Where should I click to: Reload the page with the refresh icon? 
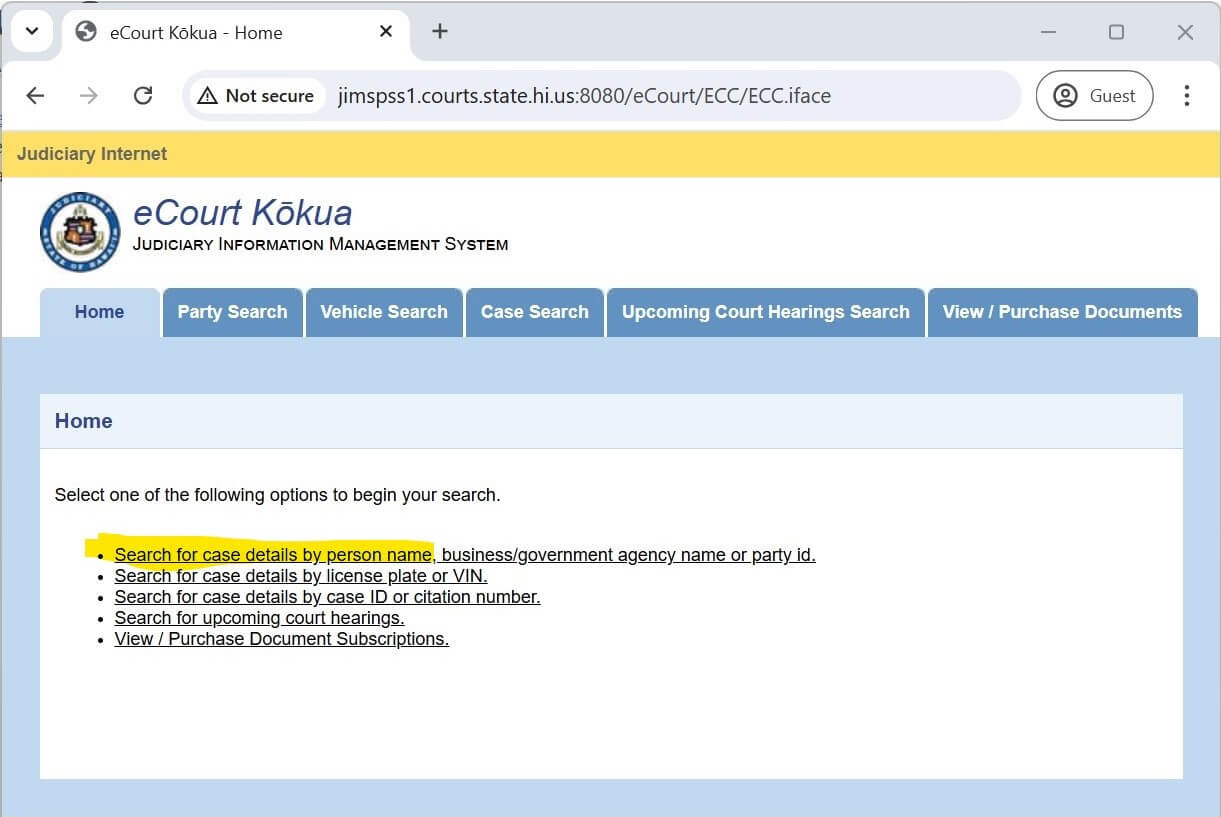coord(143,96)
